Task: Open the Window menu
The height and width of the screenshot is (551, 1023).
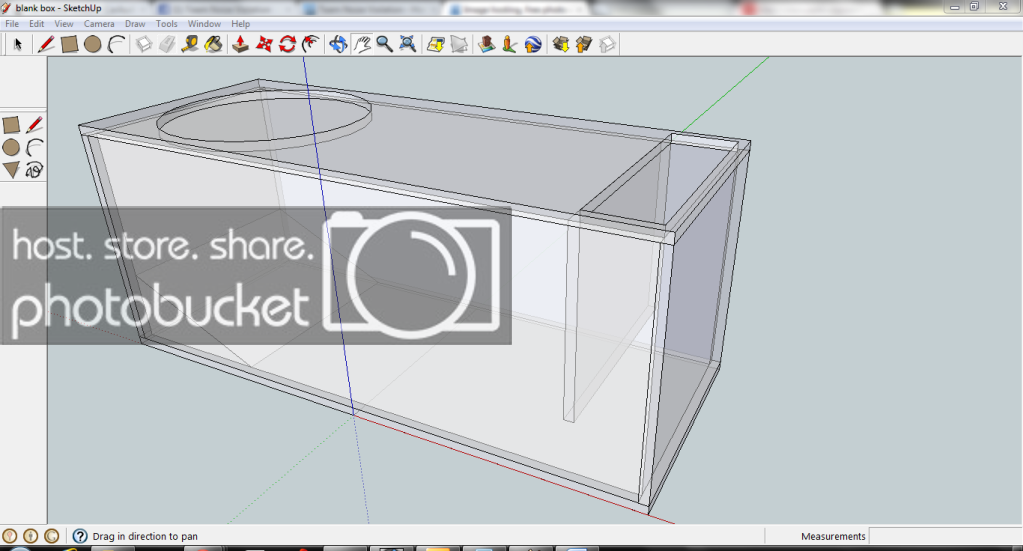Action: point(204,23)
